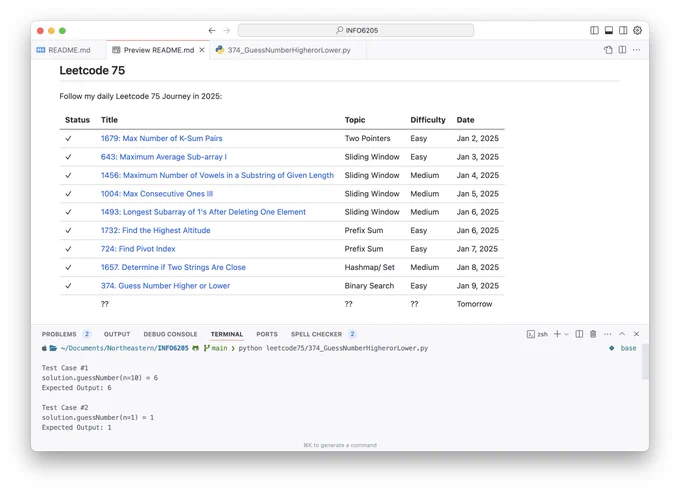Open 724: Find Pivot Index link
The height and width of the screenshot is (492, 680).
tap(138, 249)
